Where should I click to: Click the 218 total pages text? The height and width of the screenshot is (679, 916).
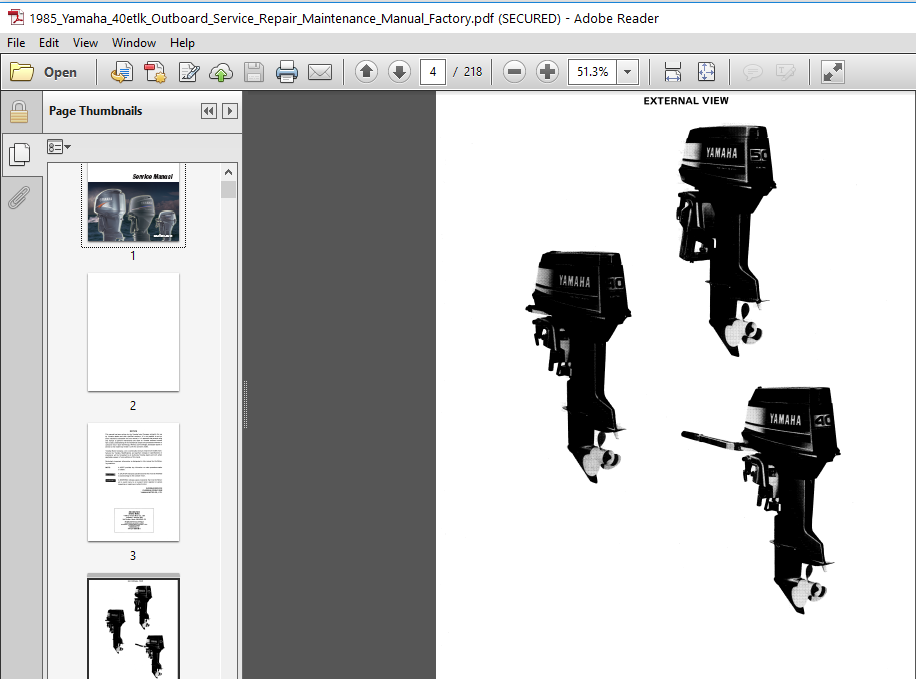pos(473,72)
